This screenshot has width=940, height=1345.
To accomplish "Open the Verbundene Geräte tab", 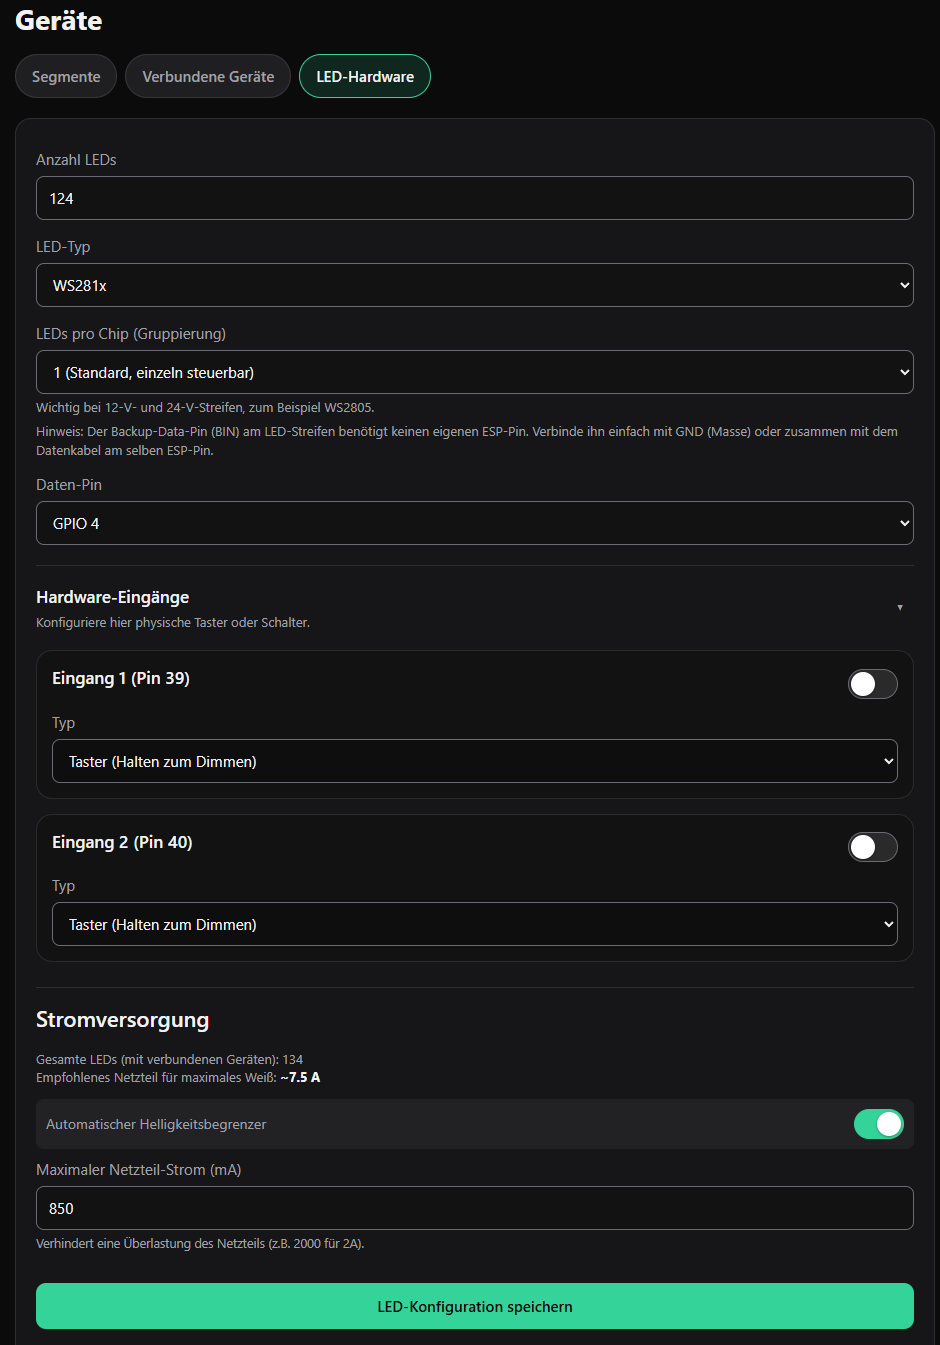I will 208,76.
